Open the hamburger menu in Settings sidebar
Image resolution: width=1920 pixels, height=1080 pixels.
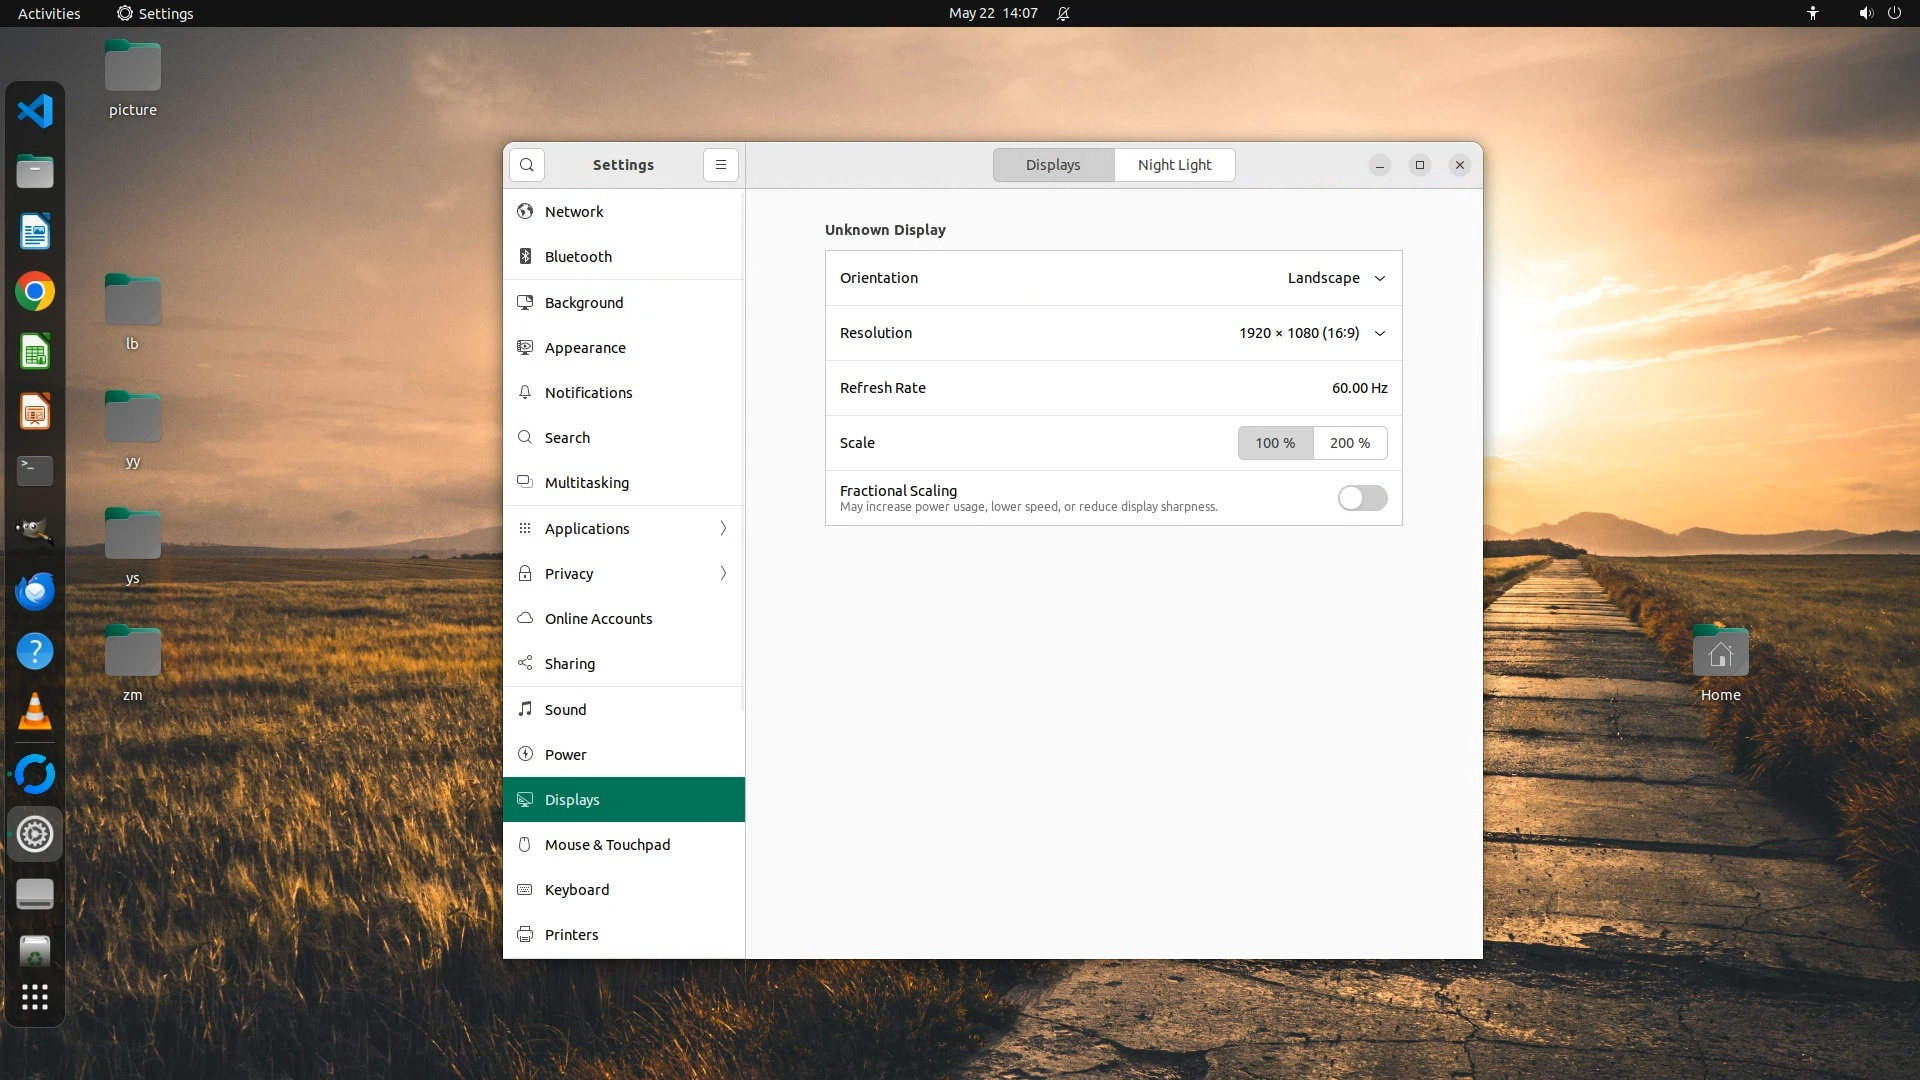tap(720, 165)
